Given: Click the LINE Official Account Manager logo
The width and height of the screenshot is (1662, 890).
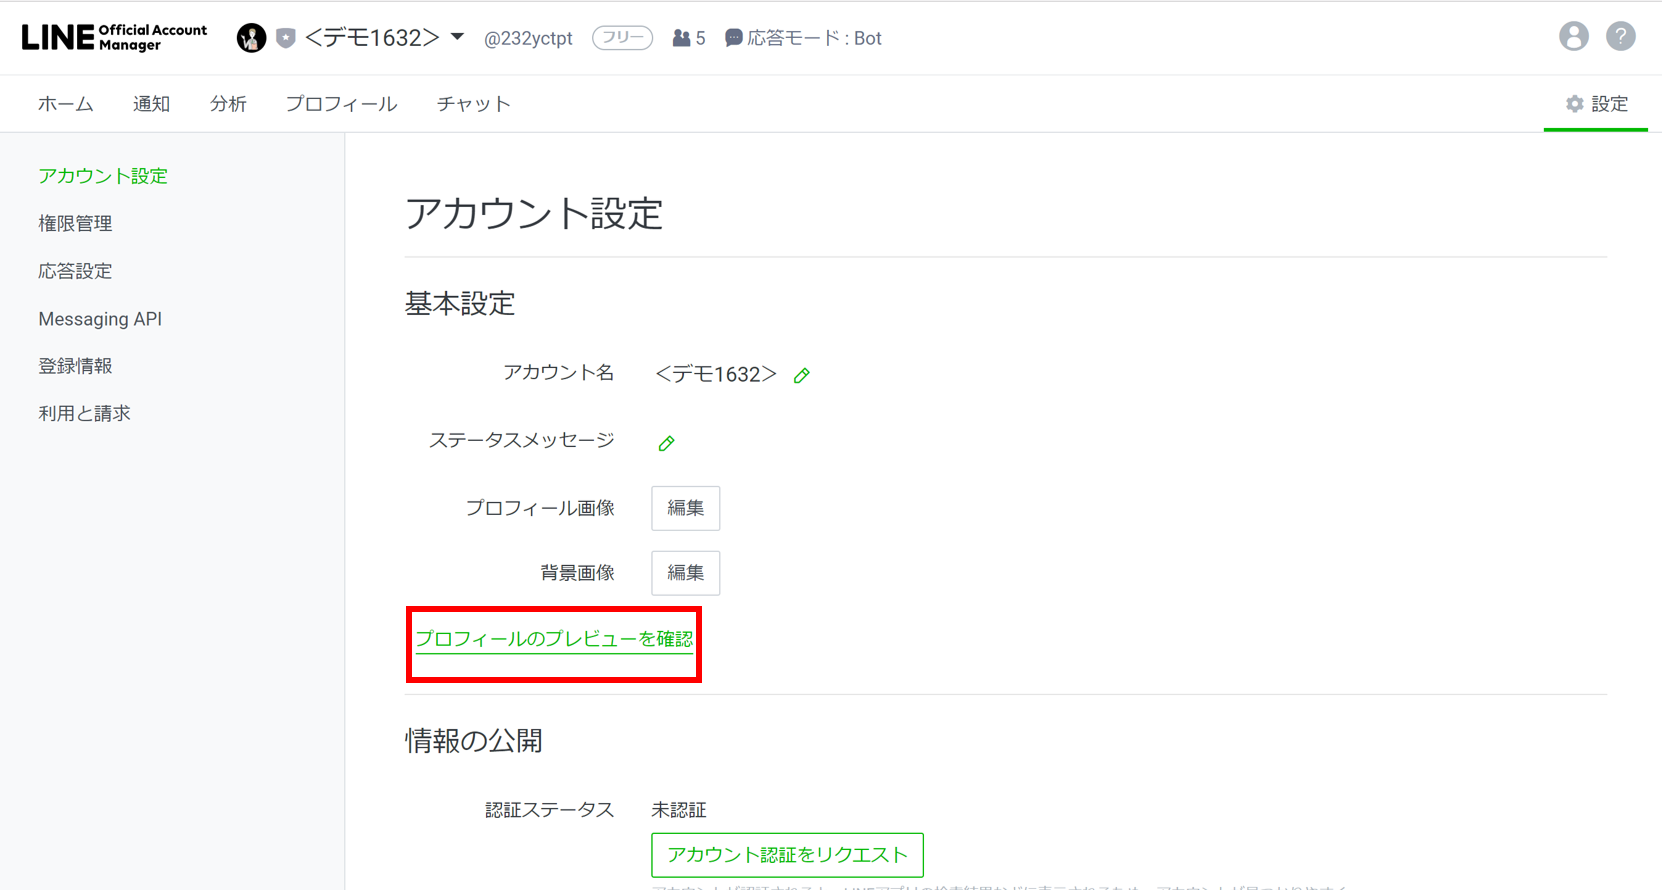Looking at the screenshot, I should pyautogui.click(x=114, y=37).
